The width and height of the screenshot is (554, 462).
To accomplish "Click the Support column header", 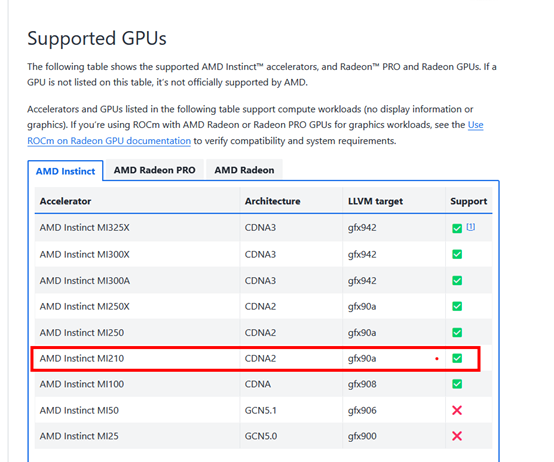I will (x=468, y=201).
